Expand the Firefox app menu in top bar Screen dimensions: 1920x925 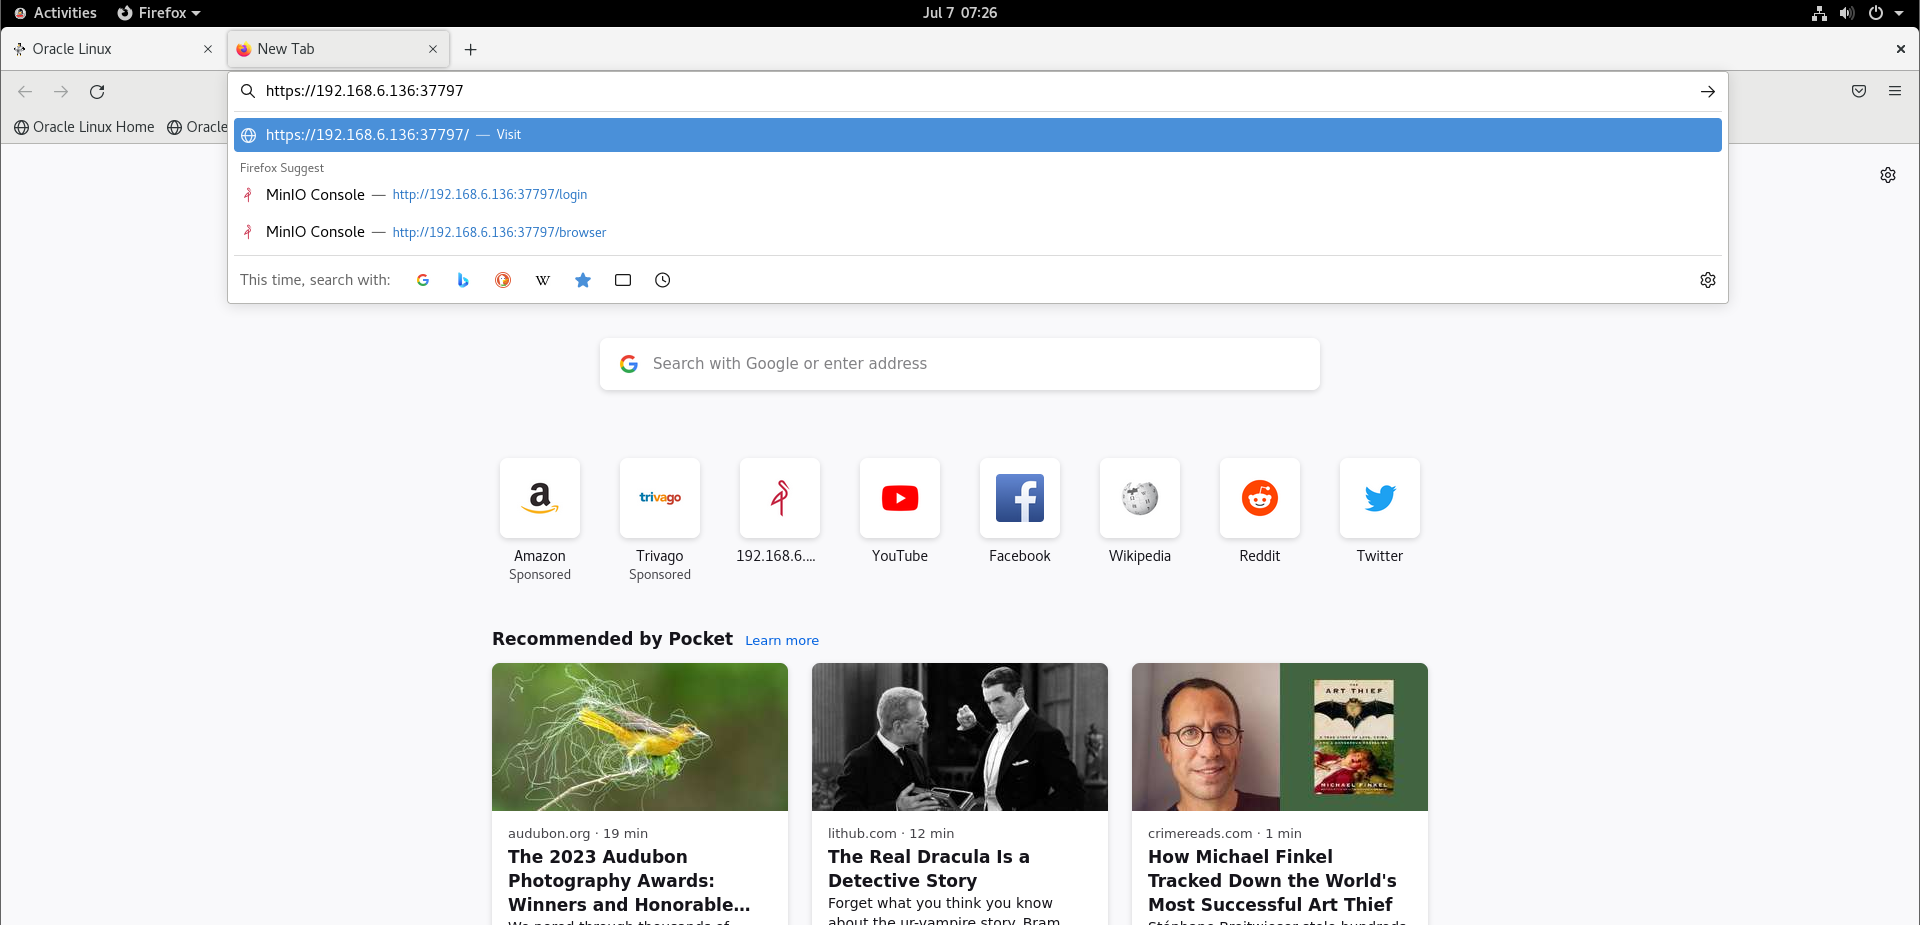point(159,13)
